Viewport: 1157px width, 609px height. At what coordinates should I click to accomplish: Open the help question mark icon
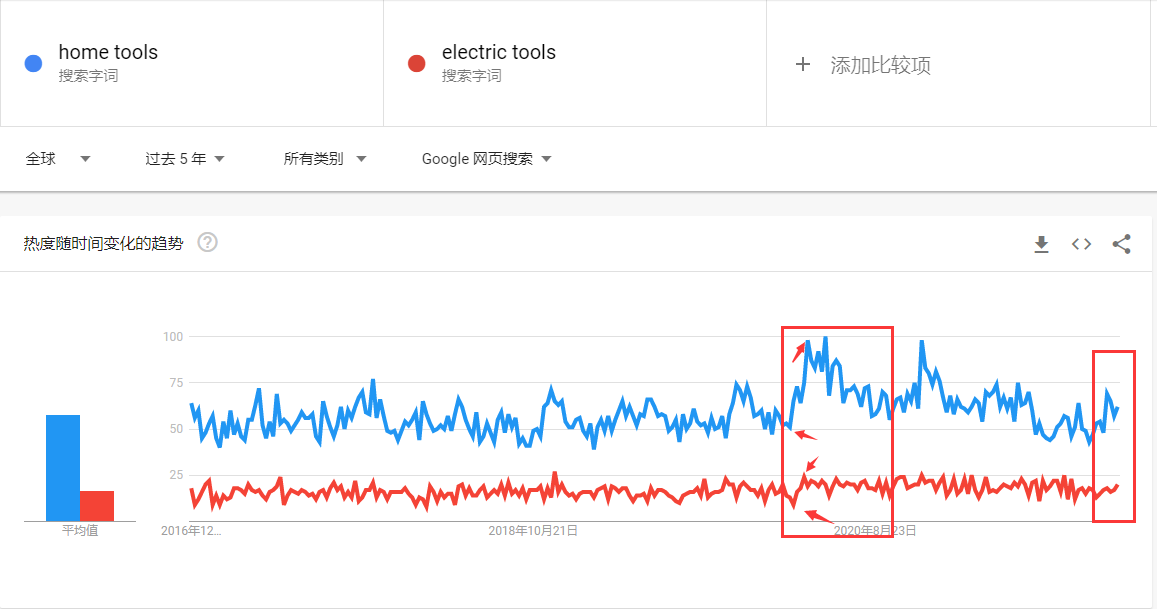208,242
